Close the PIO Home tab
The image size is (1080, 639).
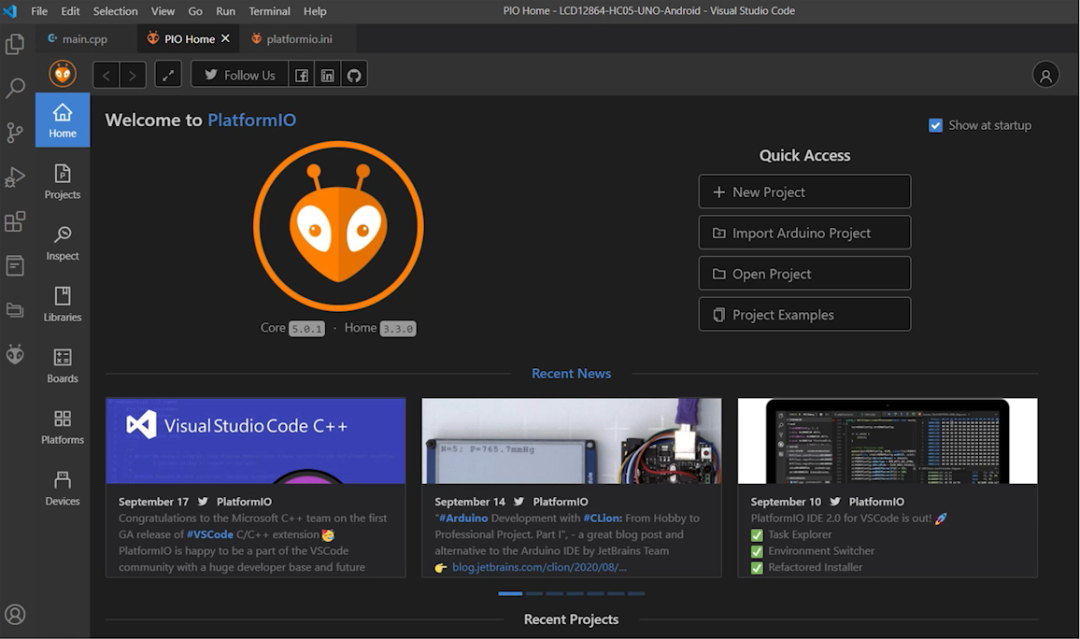point(225,39)
